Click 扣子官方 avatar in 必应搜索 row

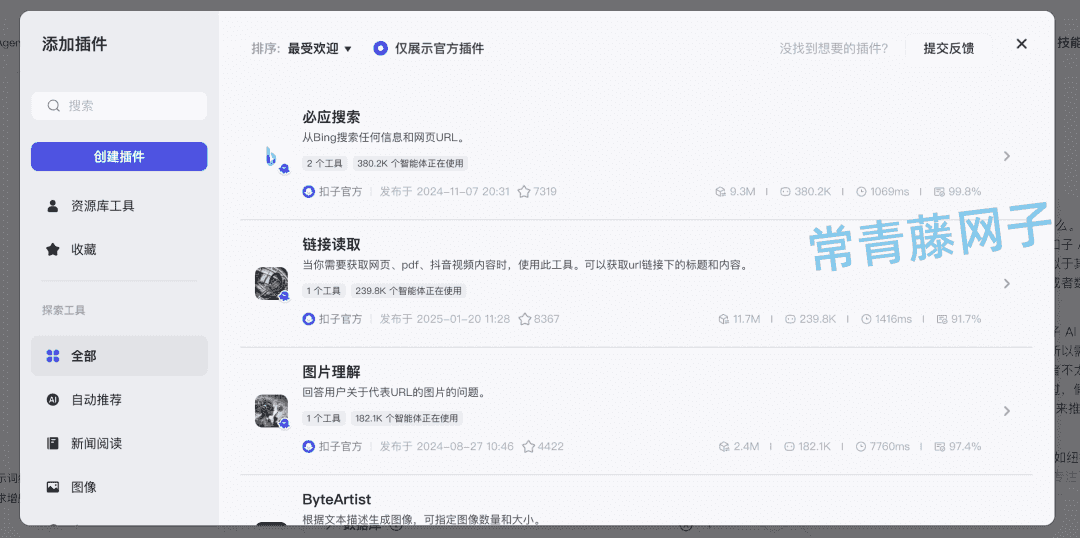[x=309, y=192]
